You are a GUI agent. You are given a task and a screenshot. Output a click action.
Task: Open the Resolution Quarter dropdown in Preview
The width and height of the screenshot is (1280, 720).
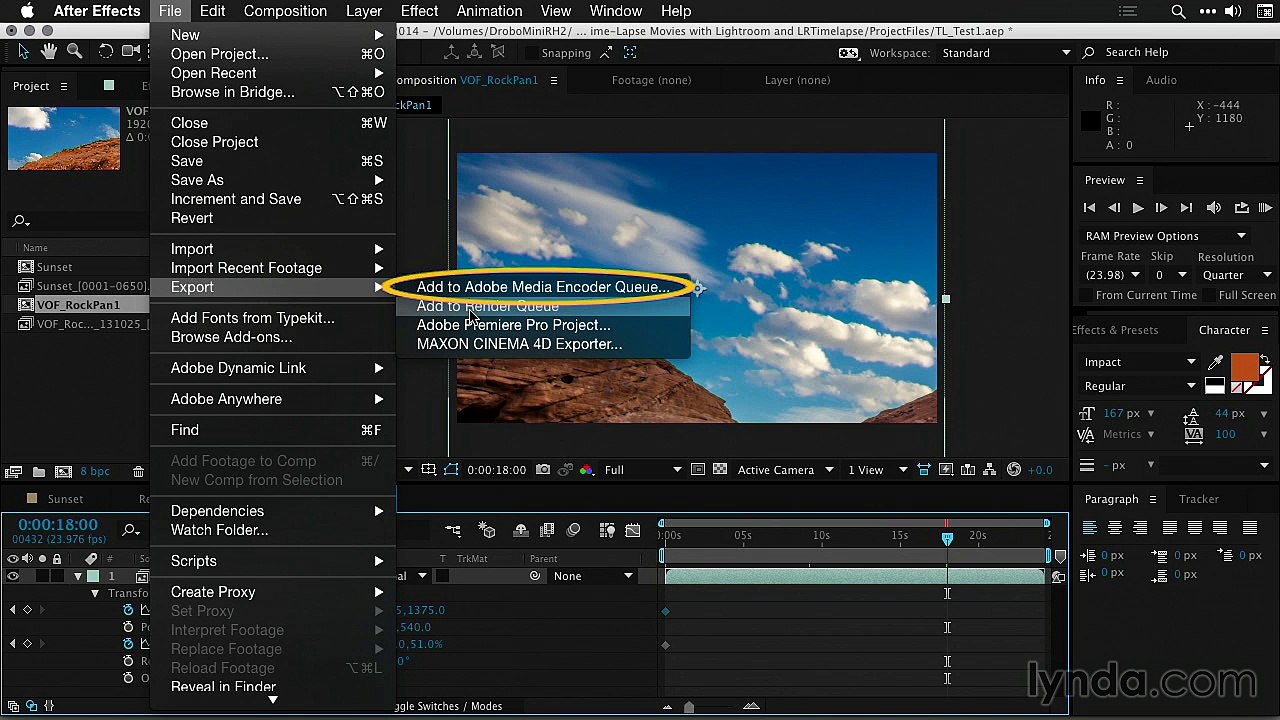click(1236, 275)
